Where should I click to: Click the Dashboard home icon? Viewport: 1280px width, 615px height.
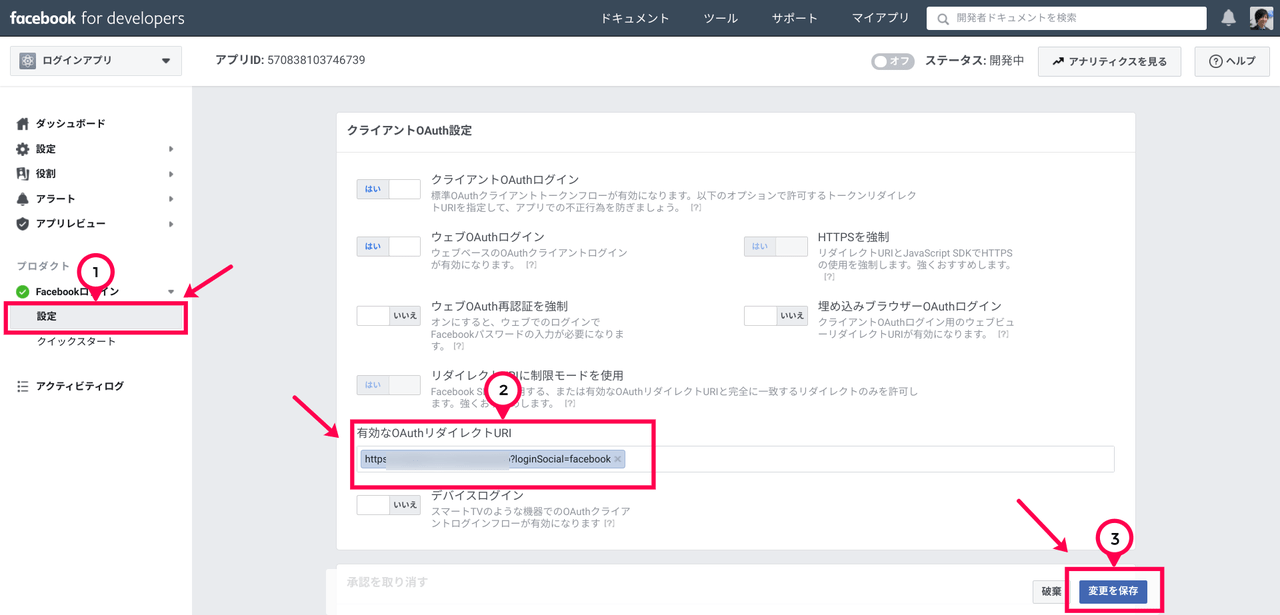(23, 124)
